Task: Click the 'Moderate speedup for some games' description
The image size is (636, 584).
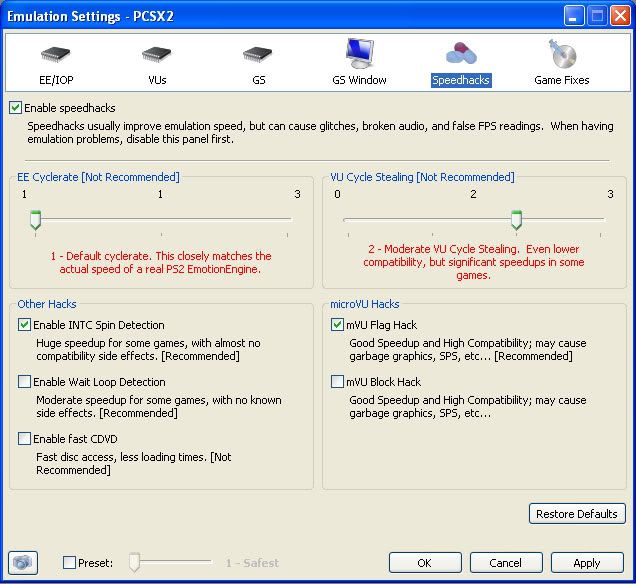Action: (159, 406)
